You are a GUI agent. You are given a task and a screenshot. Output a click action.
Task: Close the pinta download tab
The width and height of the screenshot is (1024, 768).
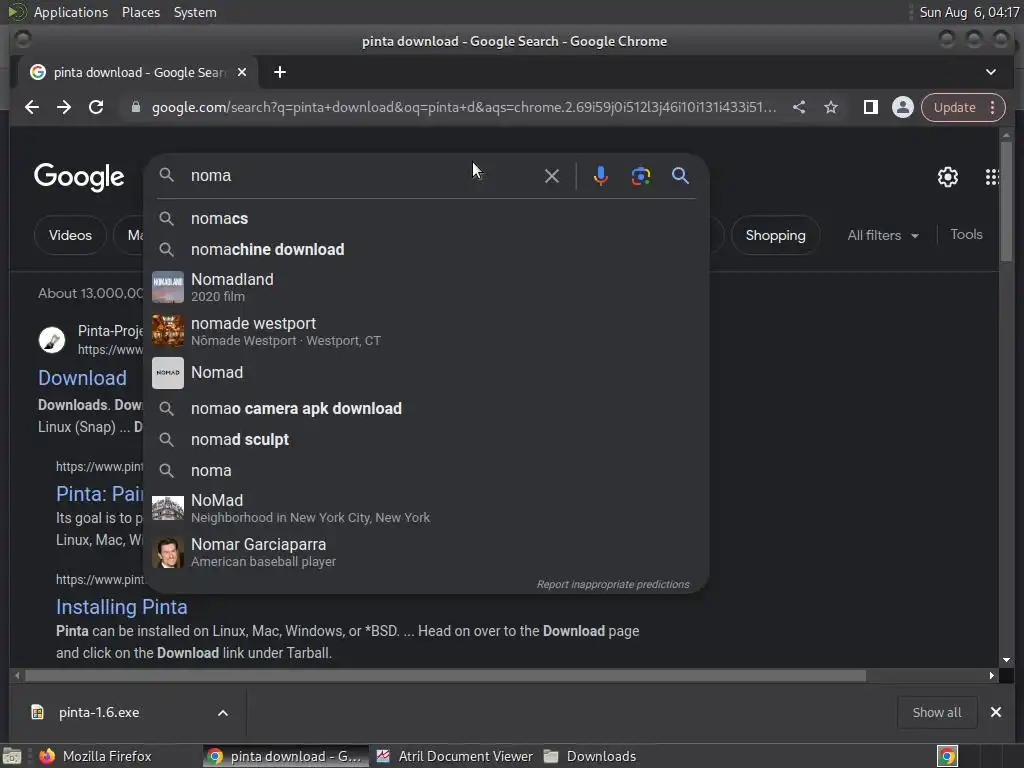coord(242,72)
